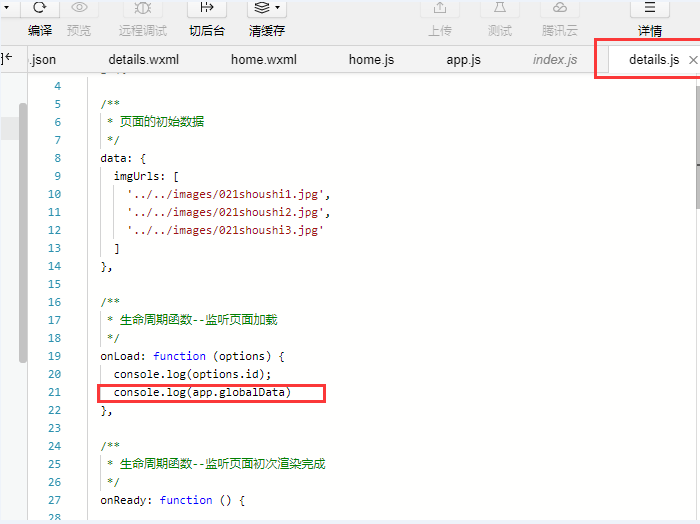This screenshot has width=700, height=524.
Task: Collapse the side panel arrow icon
Action: pyautogui.click(x=7, y=58)
